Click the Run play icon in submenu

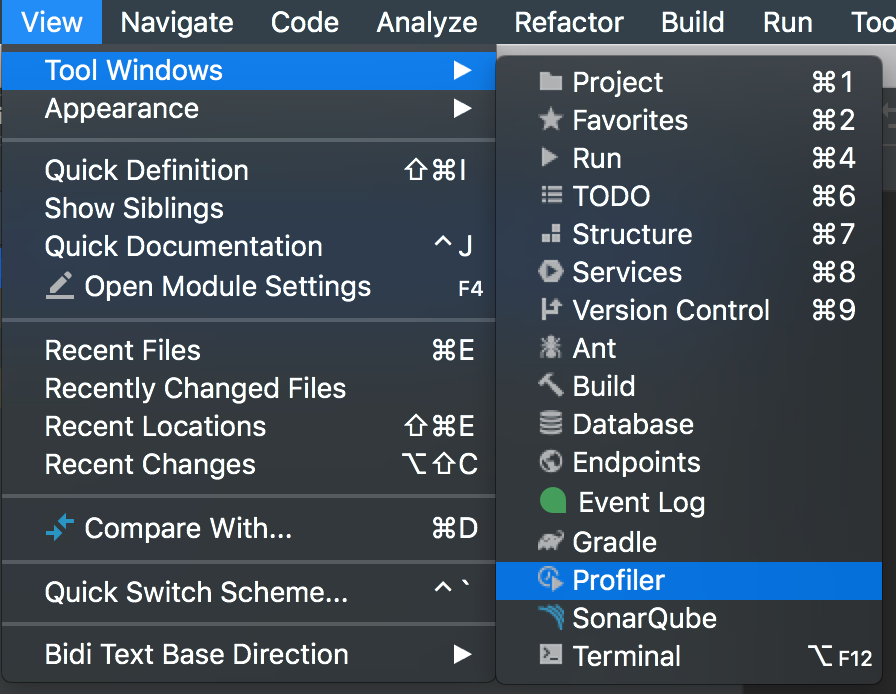[x=549, y=157]
